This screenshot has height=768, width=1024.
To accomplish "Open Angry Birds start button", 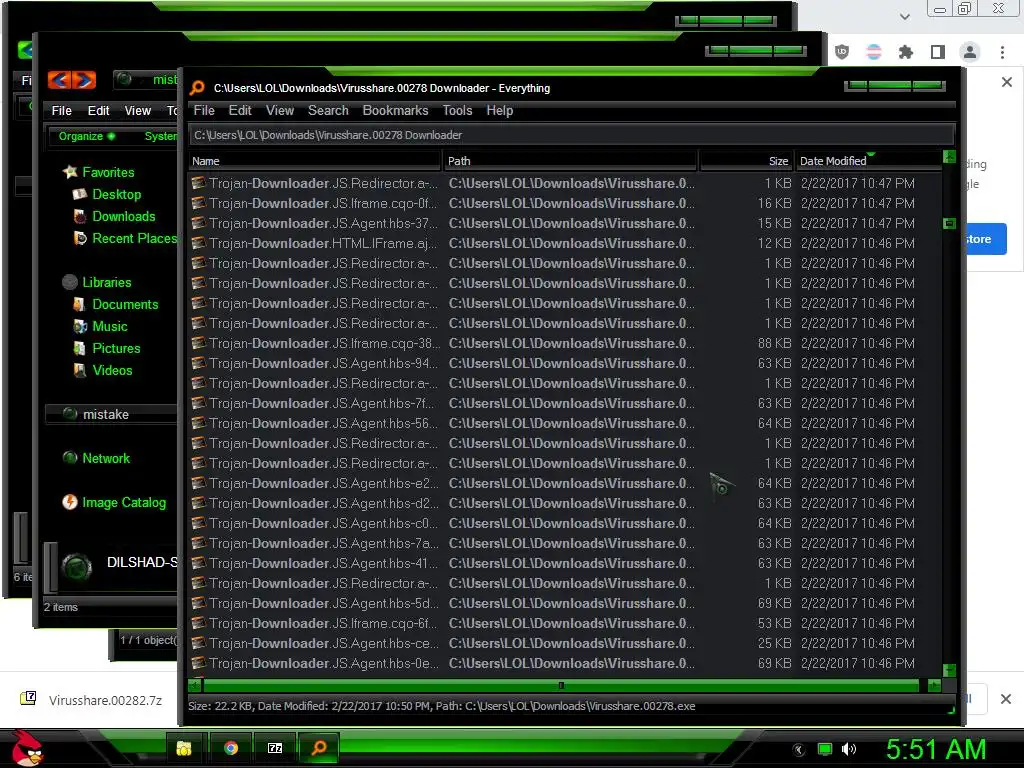I will point(27,748).
